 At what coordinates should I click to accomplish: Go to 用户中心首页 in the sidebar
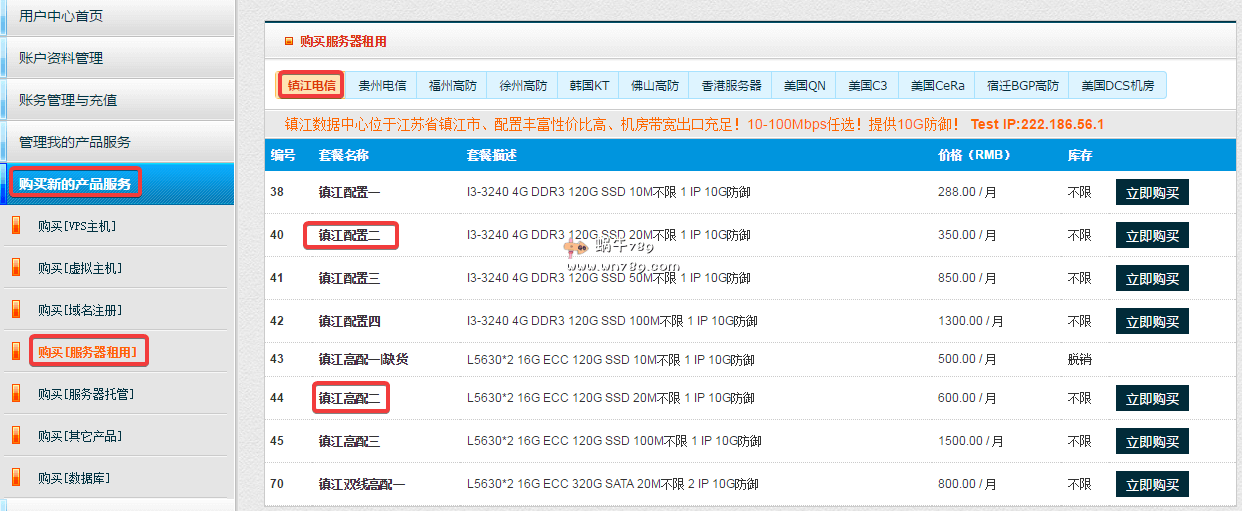click(60, 16)
